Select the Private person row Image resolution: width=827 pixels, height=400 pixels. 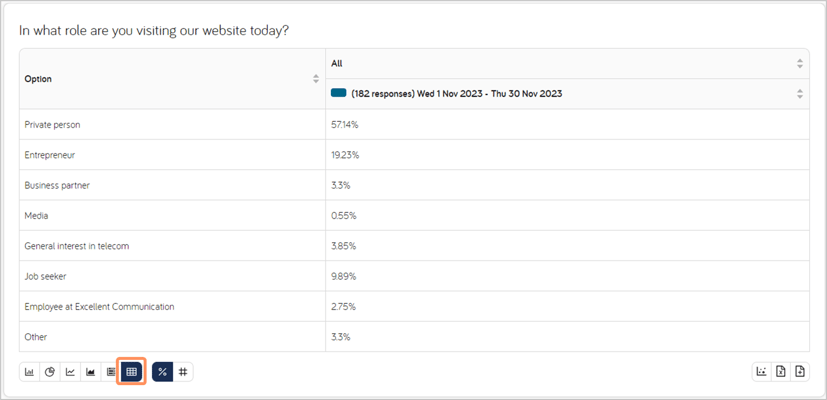(414, 125)
